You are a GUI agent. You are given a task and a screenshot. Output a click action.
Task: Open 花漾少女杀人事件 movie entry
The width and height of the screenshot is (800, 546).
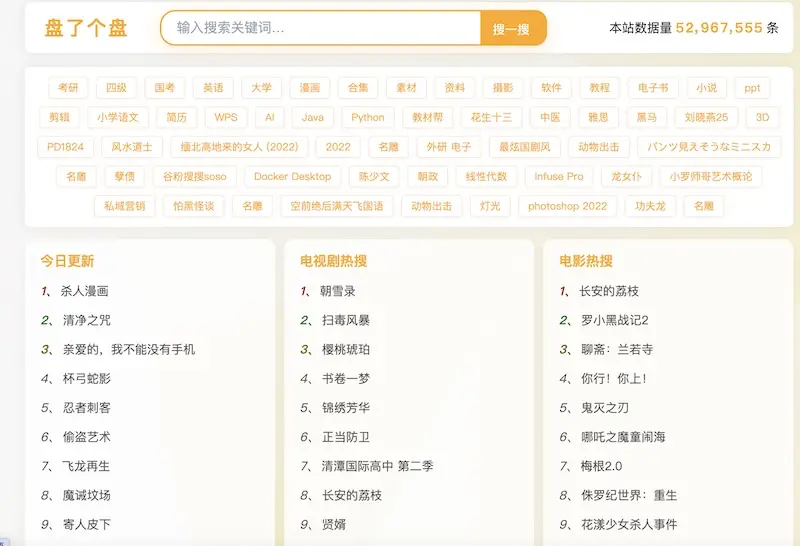point(629,524)
